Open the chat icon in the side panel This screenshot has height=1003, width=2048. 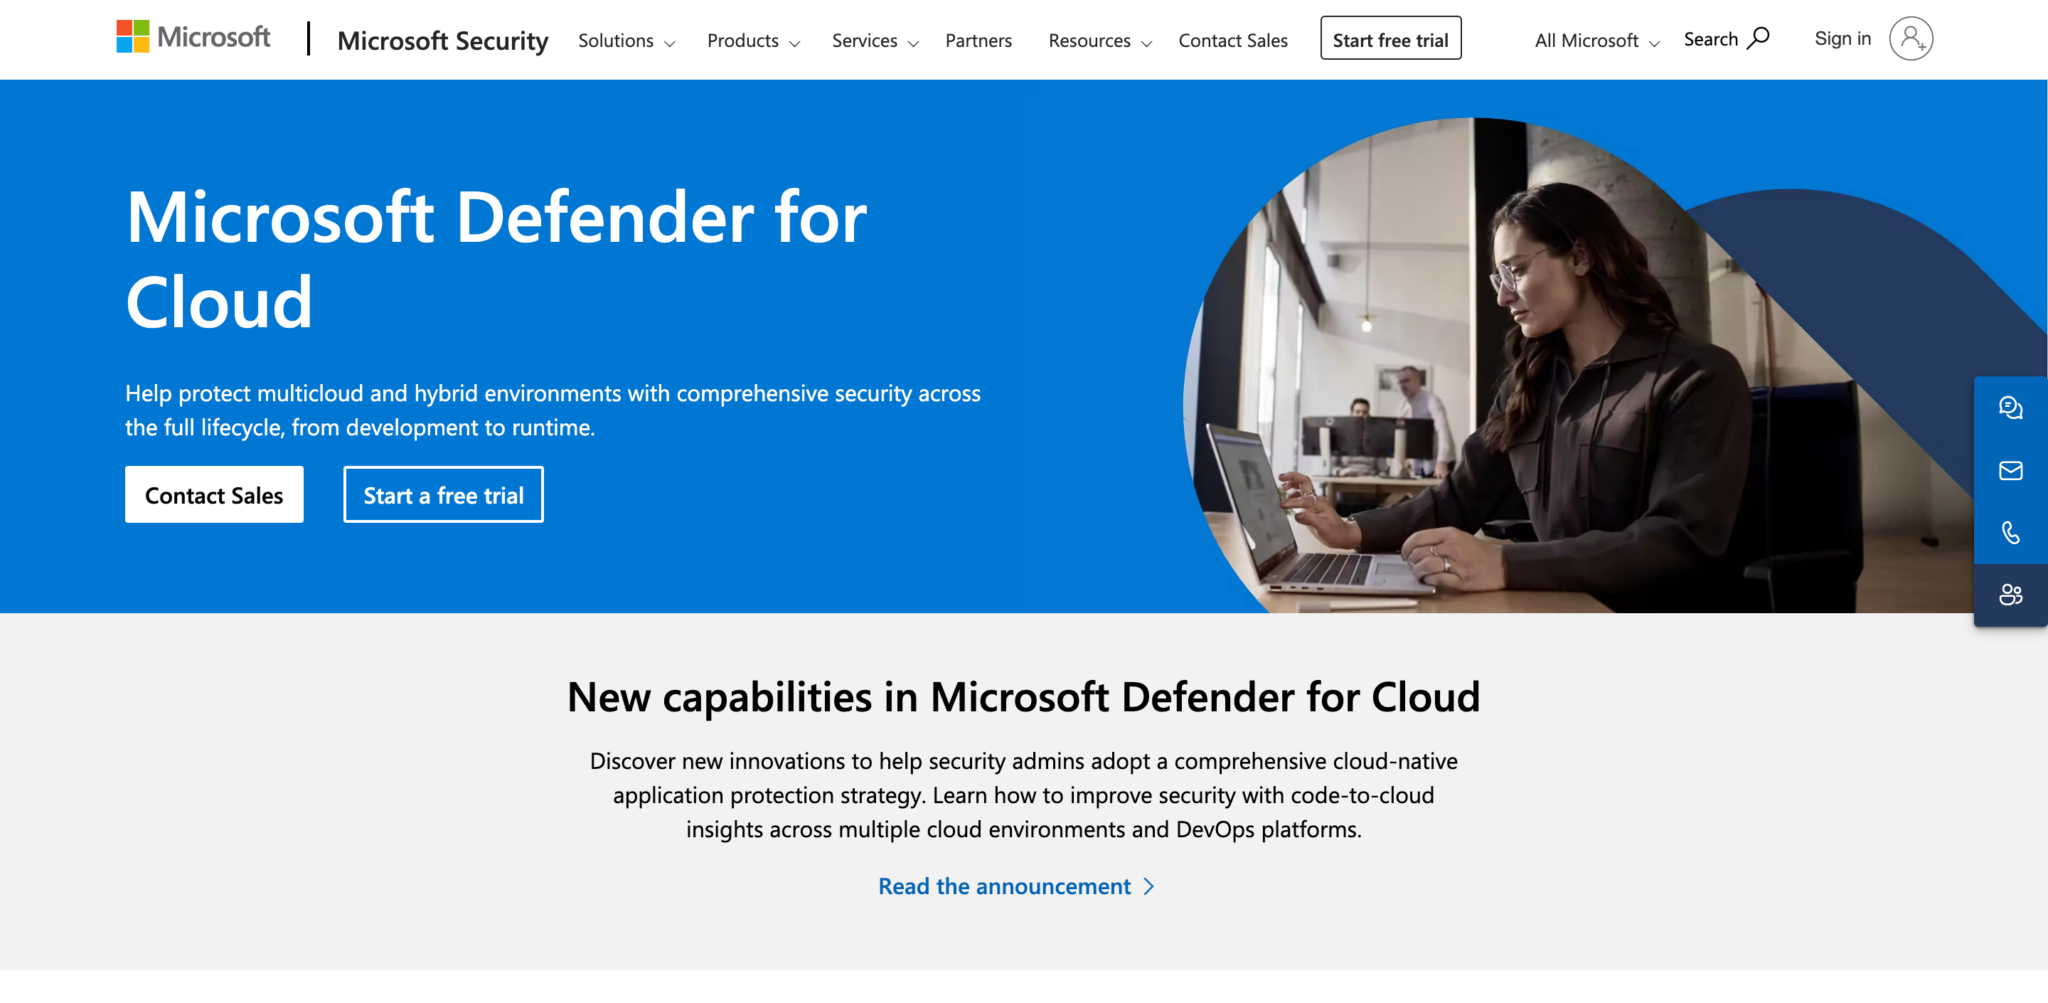[2010, 408]
